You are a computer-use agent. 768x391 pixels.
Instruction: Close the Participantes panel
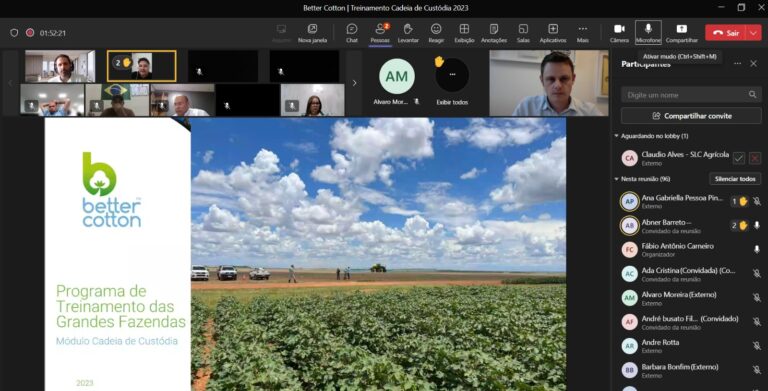753,64
